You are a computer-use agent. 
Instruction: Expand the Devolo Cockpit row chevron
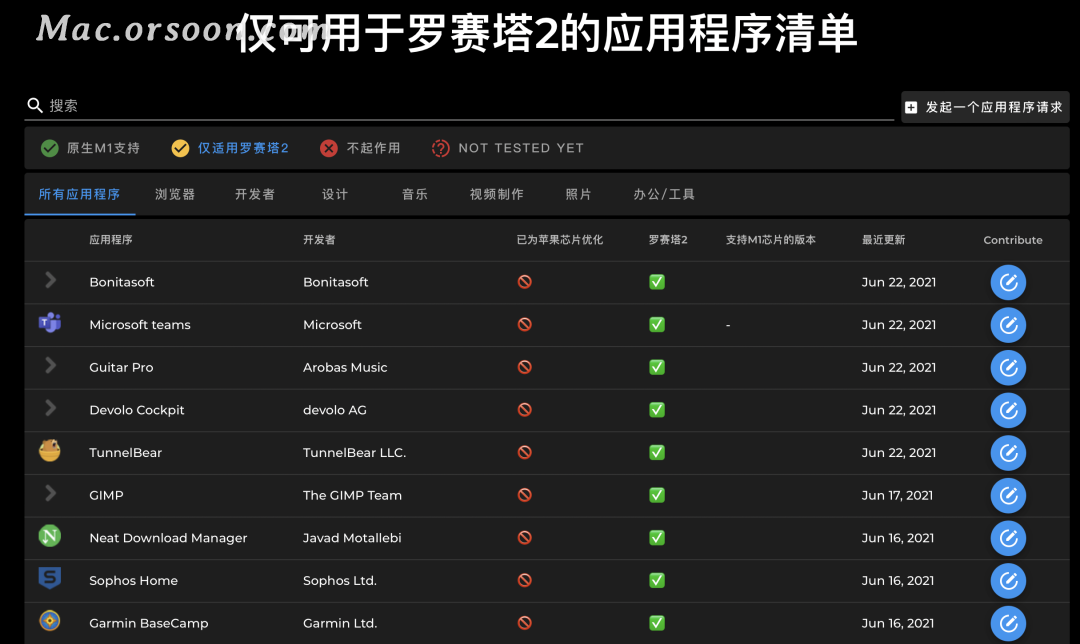pos(50,408)
